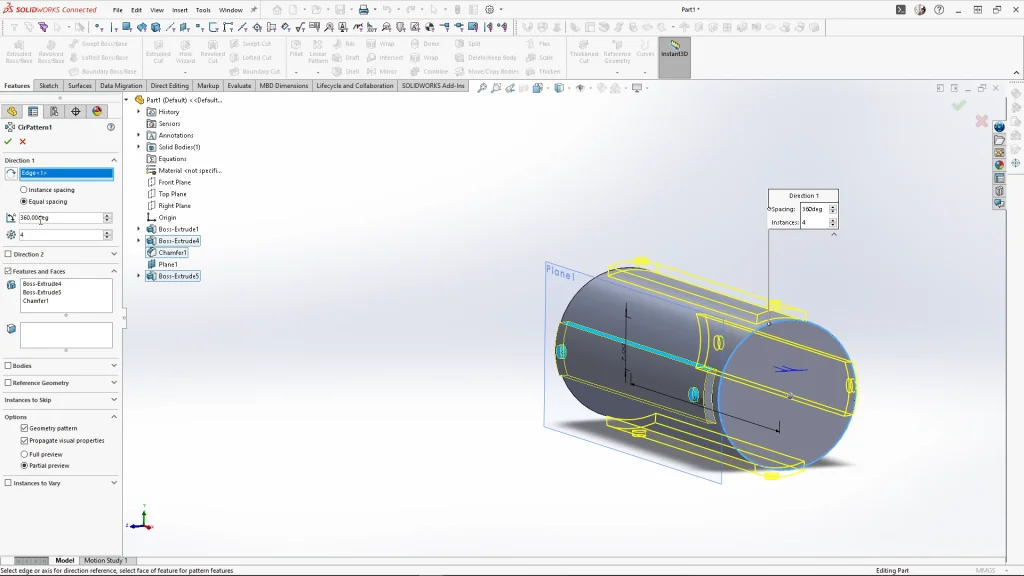Image resolution: width=1024 pixels, height=576 pixels.
Task: Switch to the Evaluate tab
Action: click(239, 86)
